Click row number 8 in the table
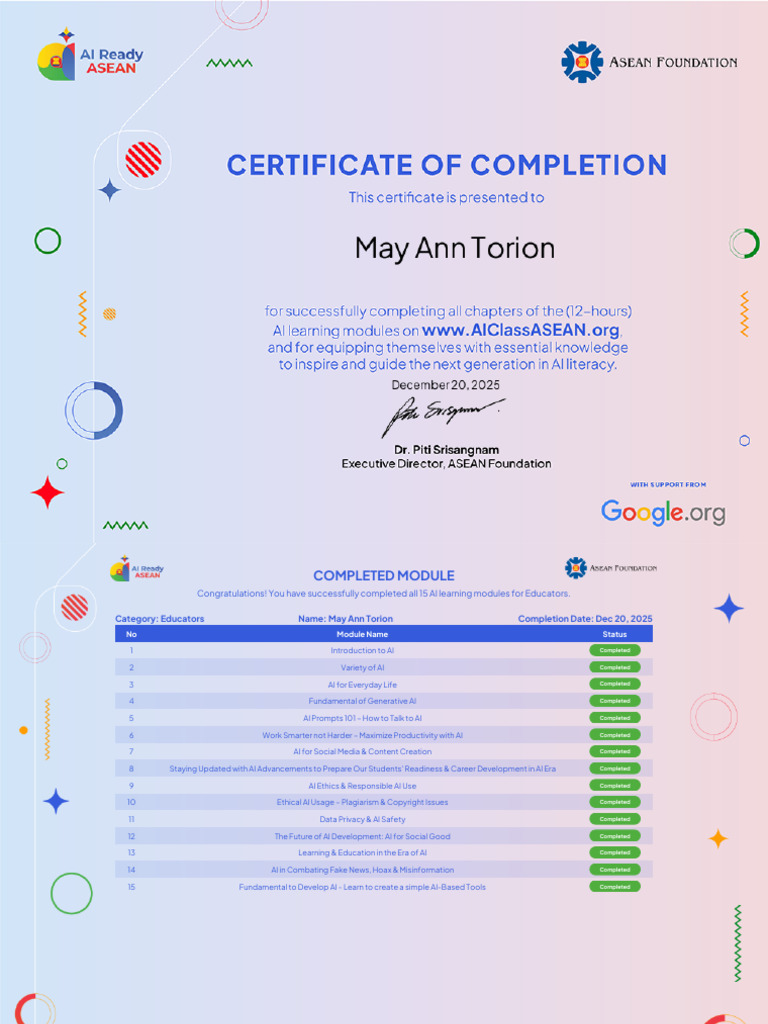Screen dimensions: 768x1024 tap(131, 769)
